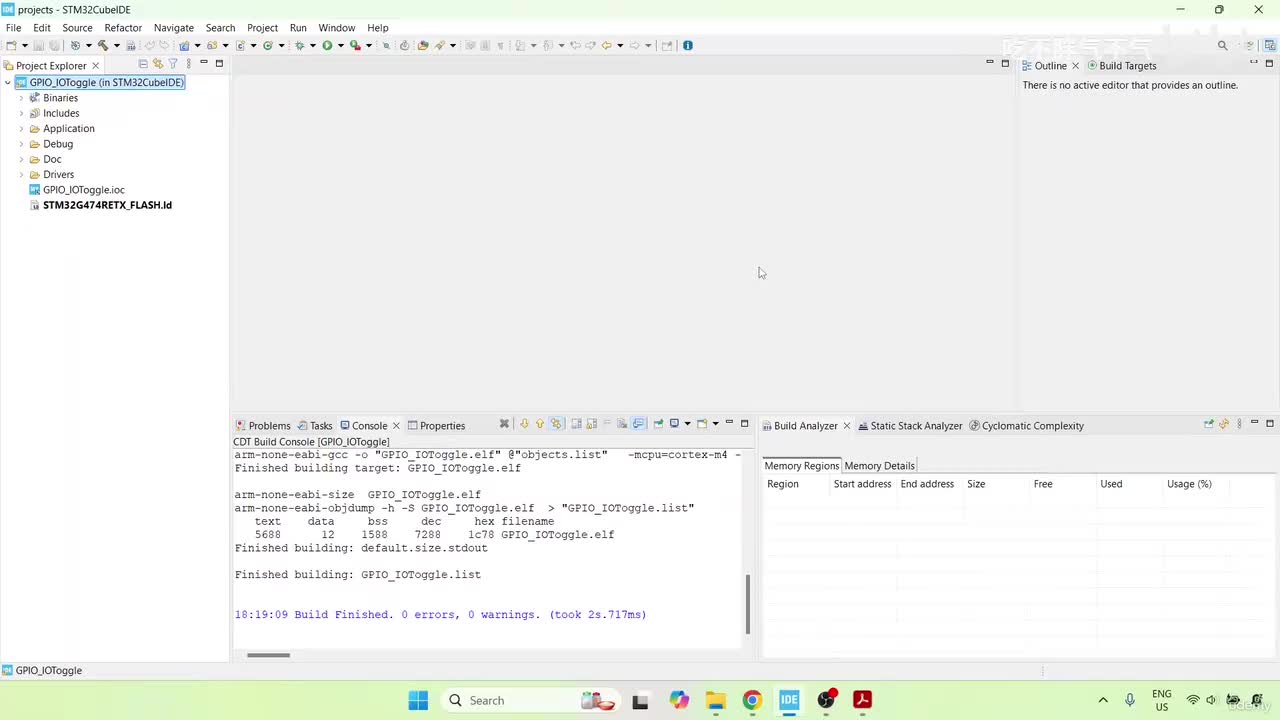Viewport: 1280px width, 720px height.
Task: Open the Refactor menu
Action: coord(123,28)
